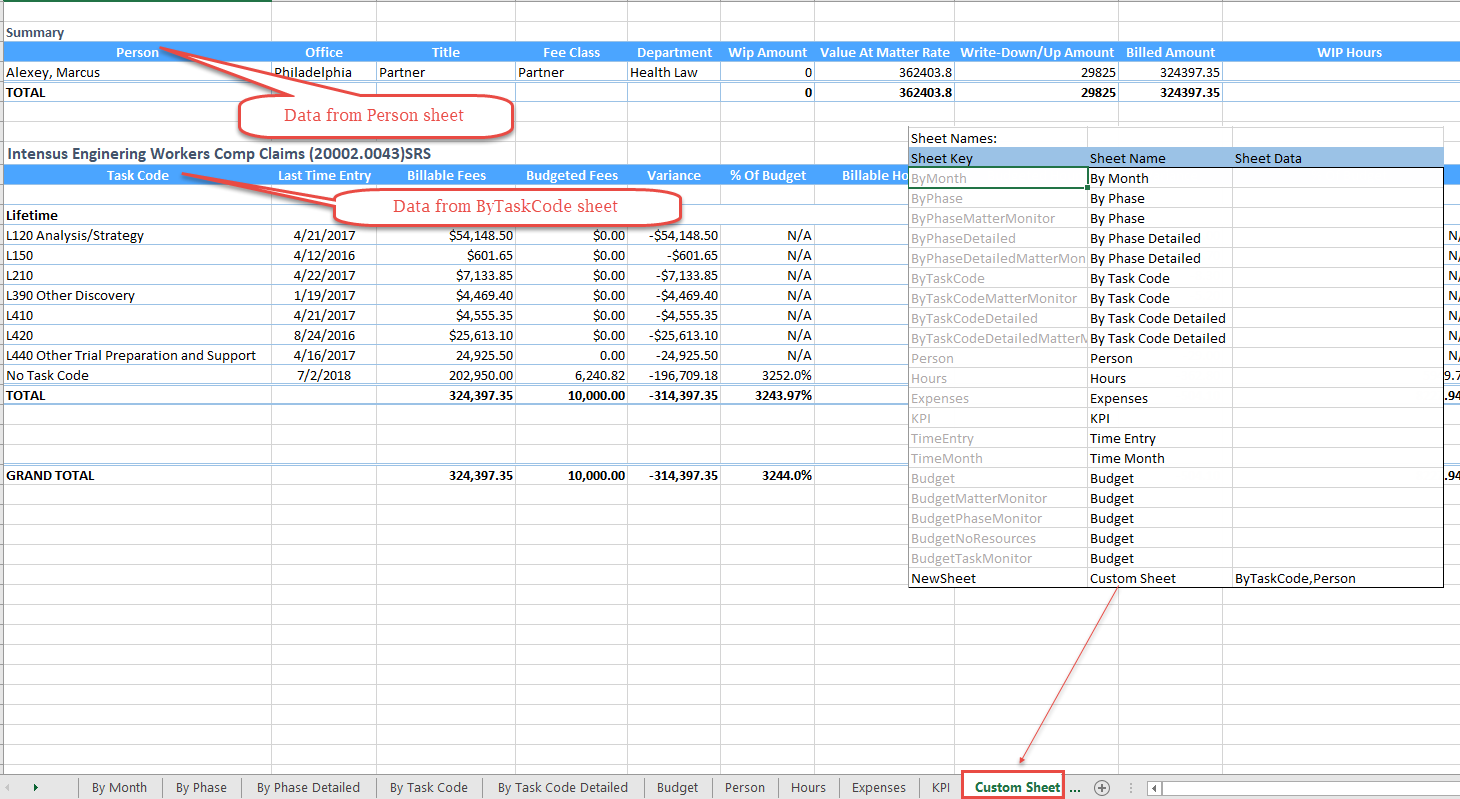Switch to the By Month sheet tab
The image size is (1460, 799).
point(119,787)
